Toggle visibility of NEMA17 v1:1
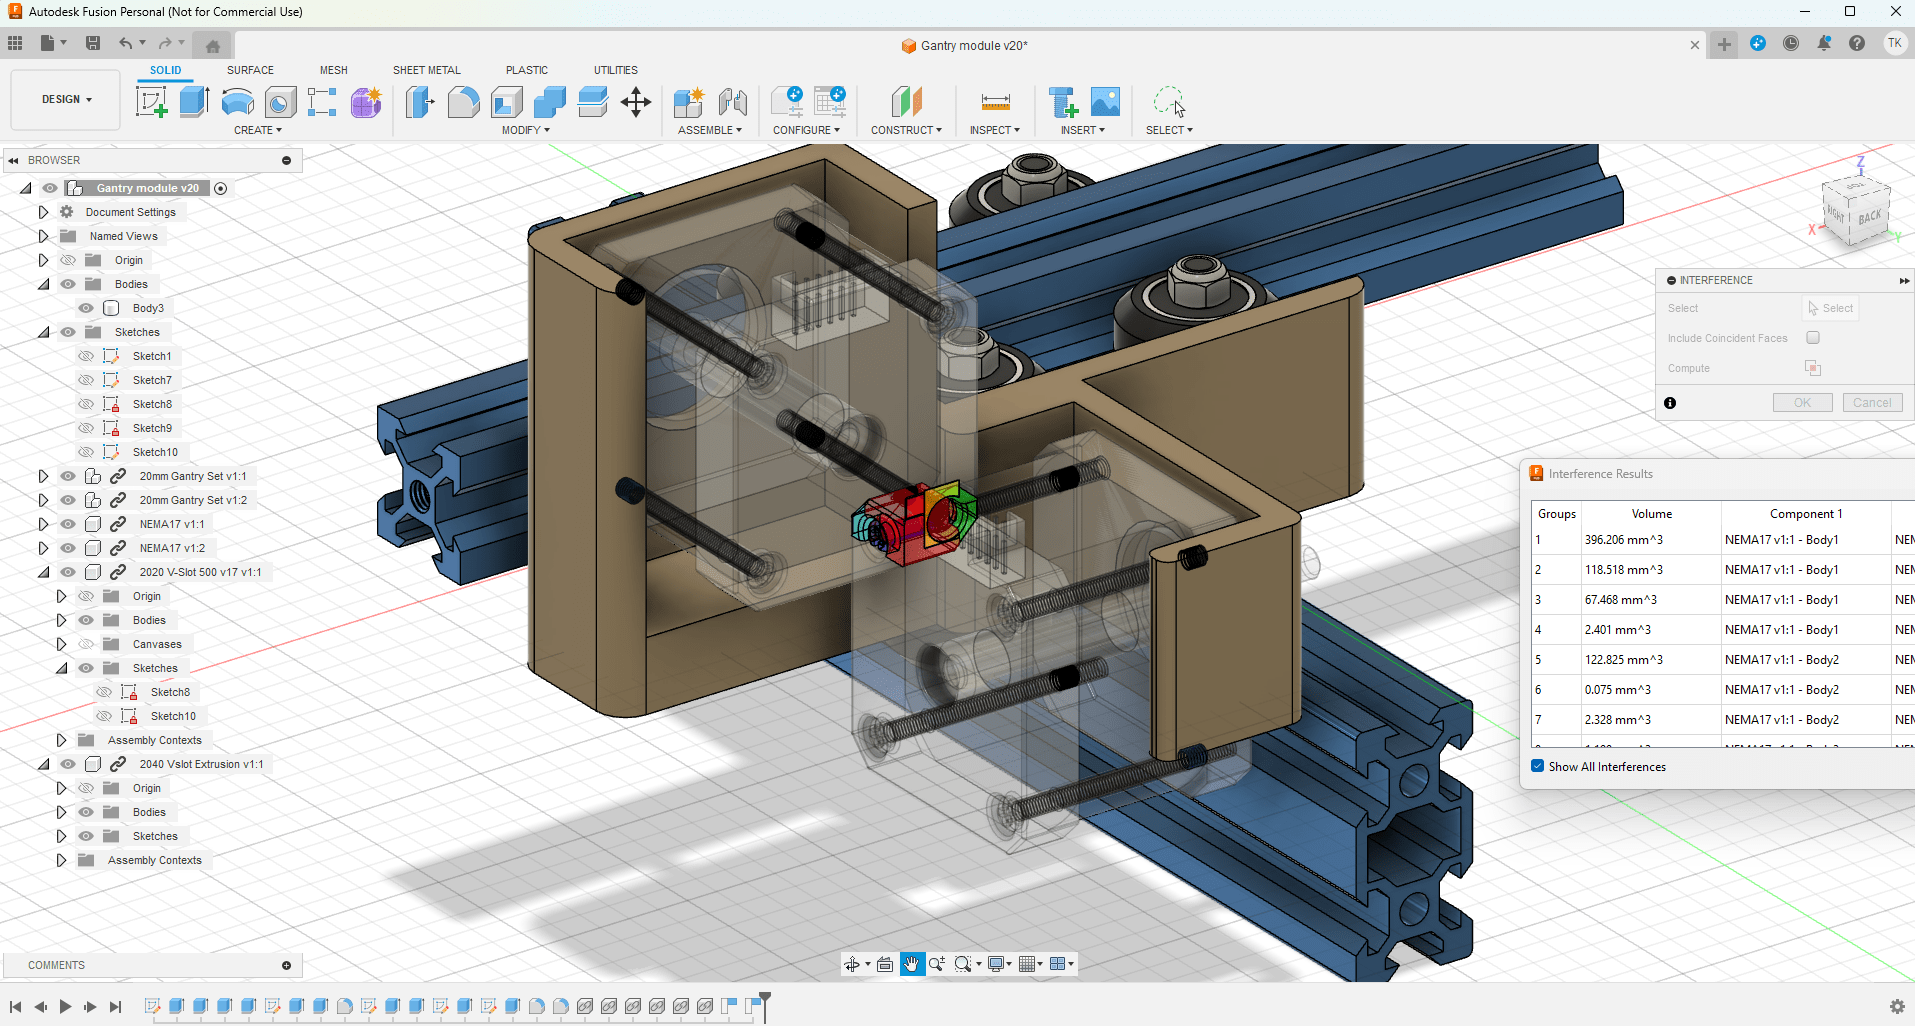This screenshot has width=1915, height=1026. (x=68, y=524)
